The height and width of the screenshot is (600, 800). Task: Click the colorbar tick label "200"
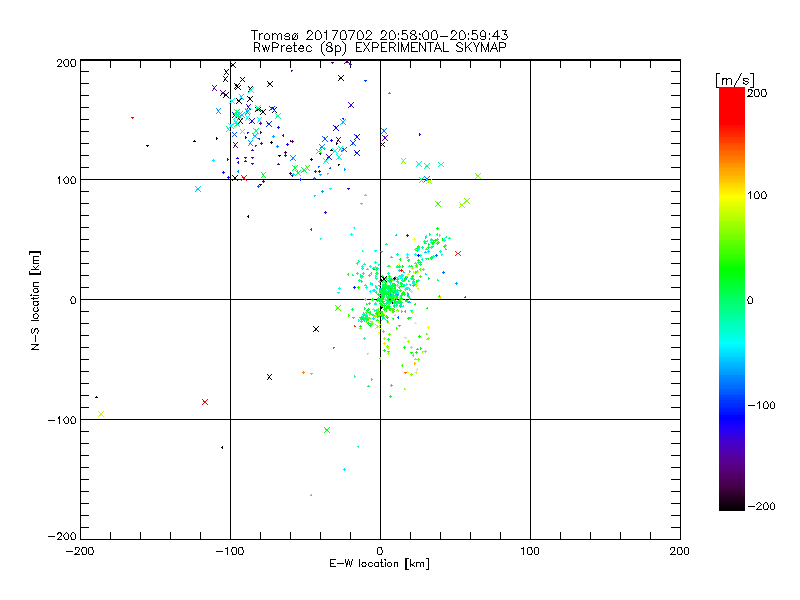click(757, 93)
